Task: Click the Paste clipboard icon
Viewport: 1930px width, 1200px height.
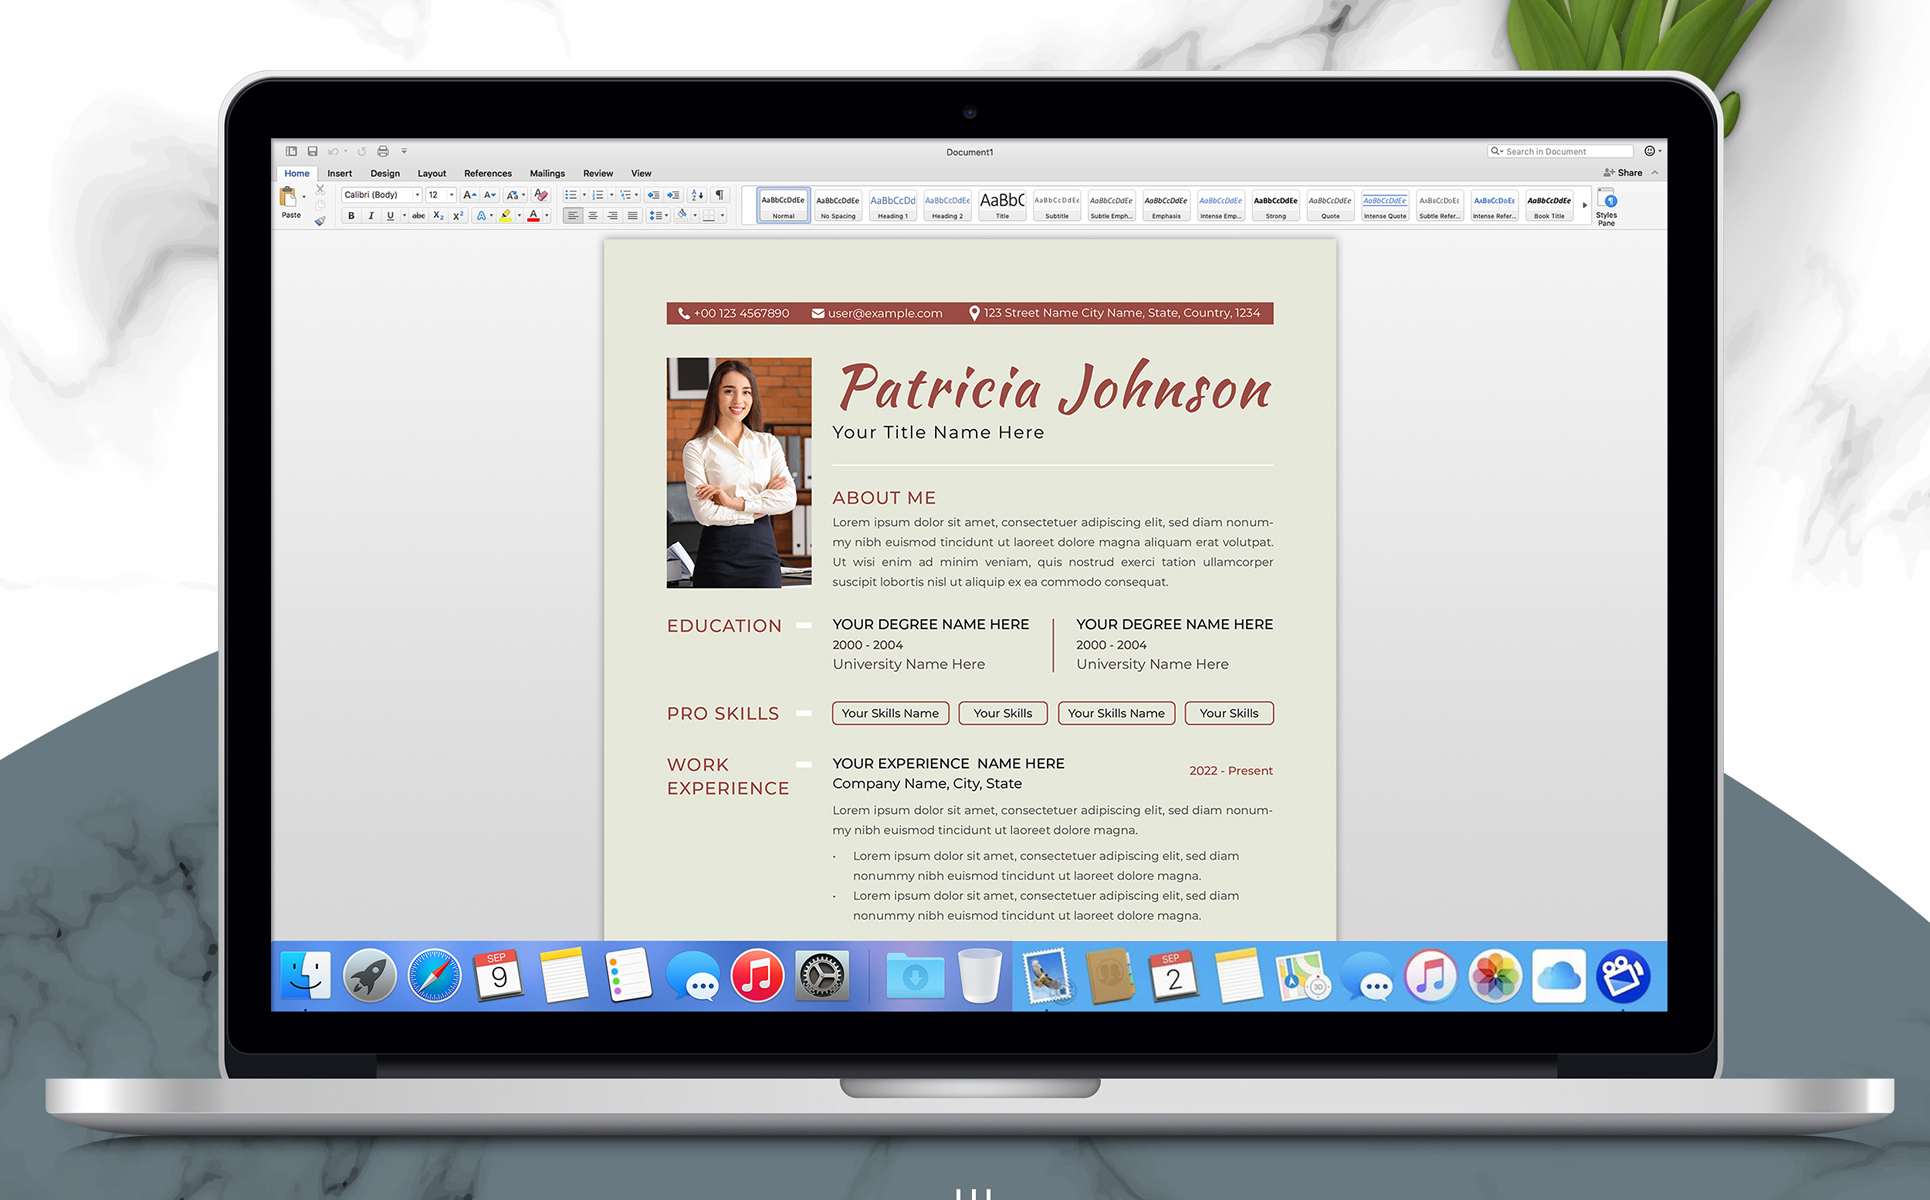Action: point(289,199)
